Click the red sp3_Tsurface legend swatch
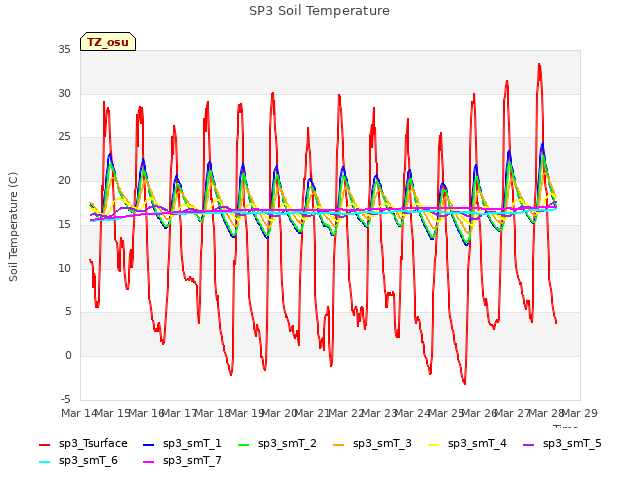 (x=44, y=444)
